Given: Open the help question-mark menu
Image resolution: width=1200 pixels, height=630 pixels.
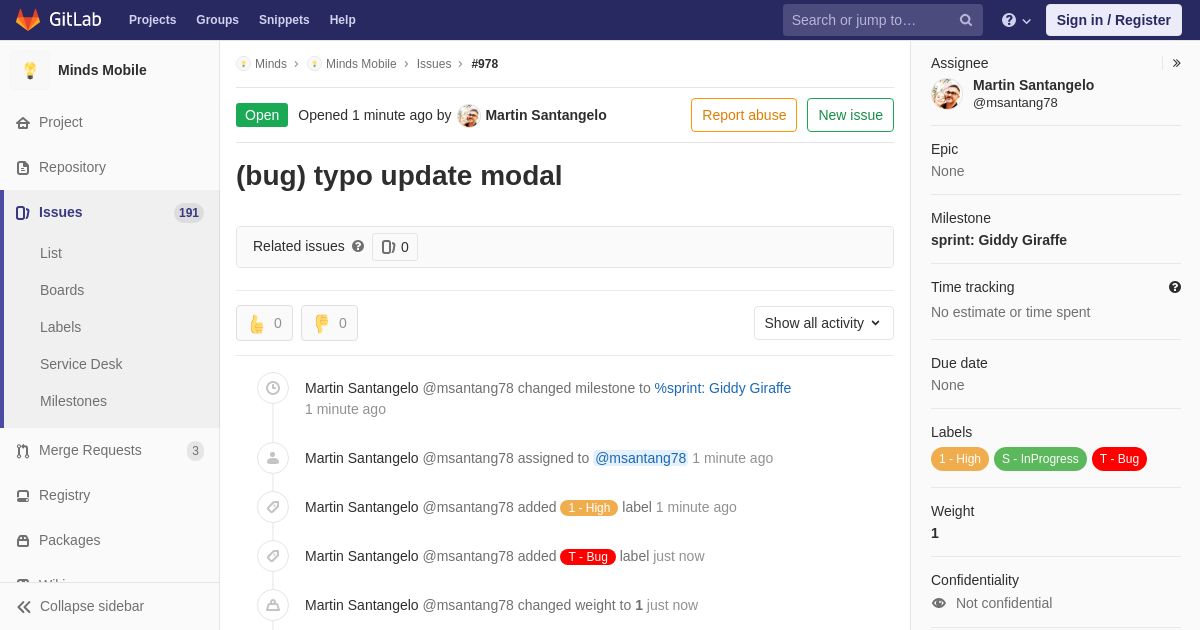Looking at the screenshot, I should 1016,20.
